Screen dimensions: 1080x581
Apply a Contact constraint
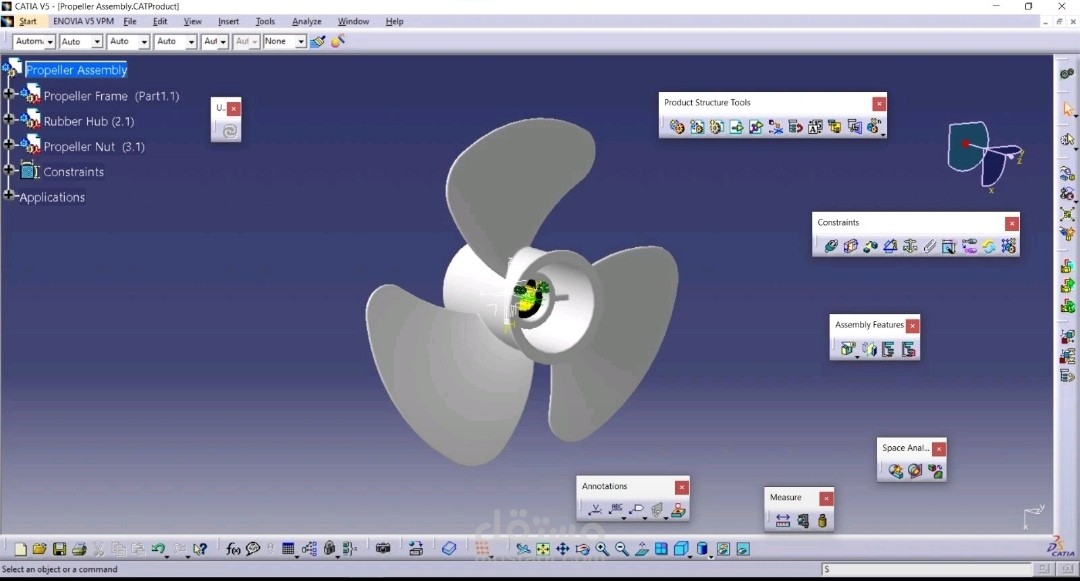[x=850, y=246]
